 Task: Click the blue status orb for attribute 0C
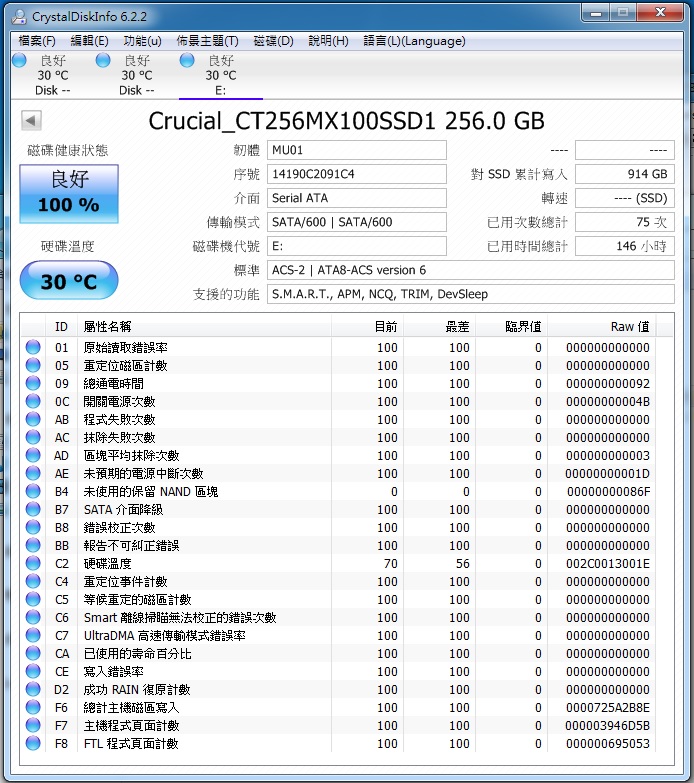[x=33, y=401]
